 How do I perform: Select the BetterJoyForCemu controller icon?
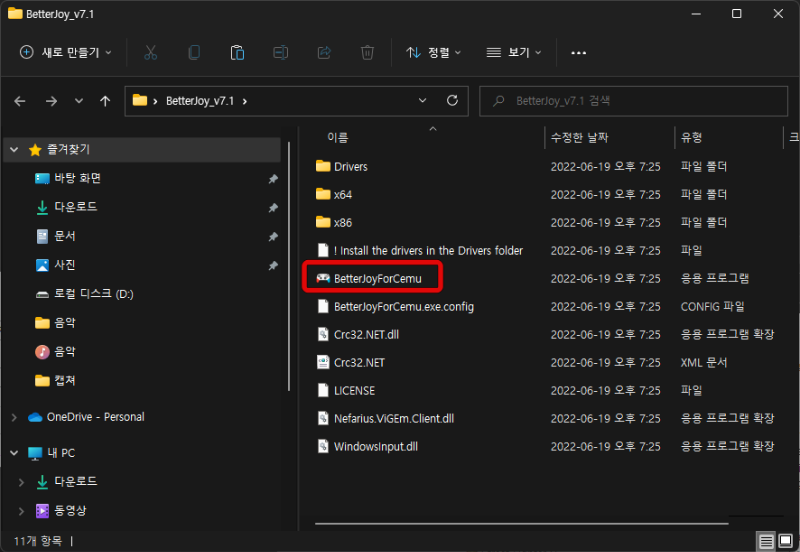[323, 278]
